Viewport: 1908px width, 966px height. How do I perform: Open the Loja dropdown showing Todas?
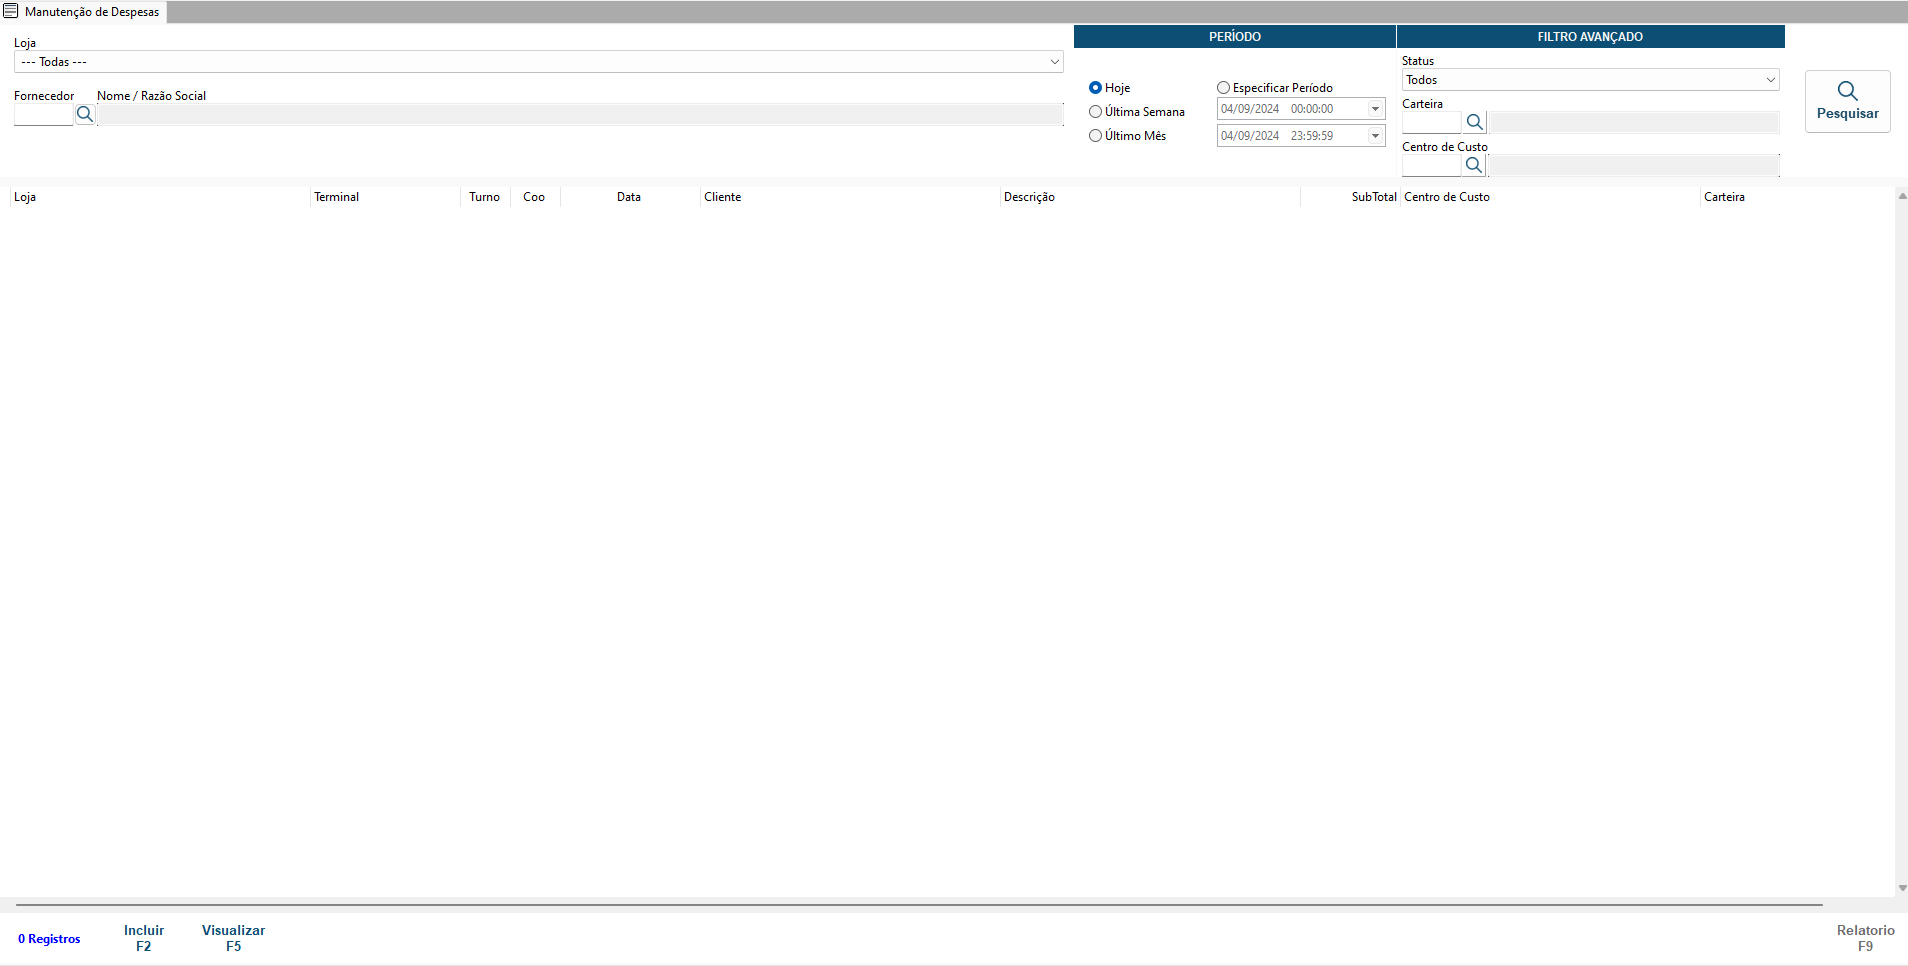[x=538, y=62]
